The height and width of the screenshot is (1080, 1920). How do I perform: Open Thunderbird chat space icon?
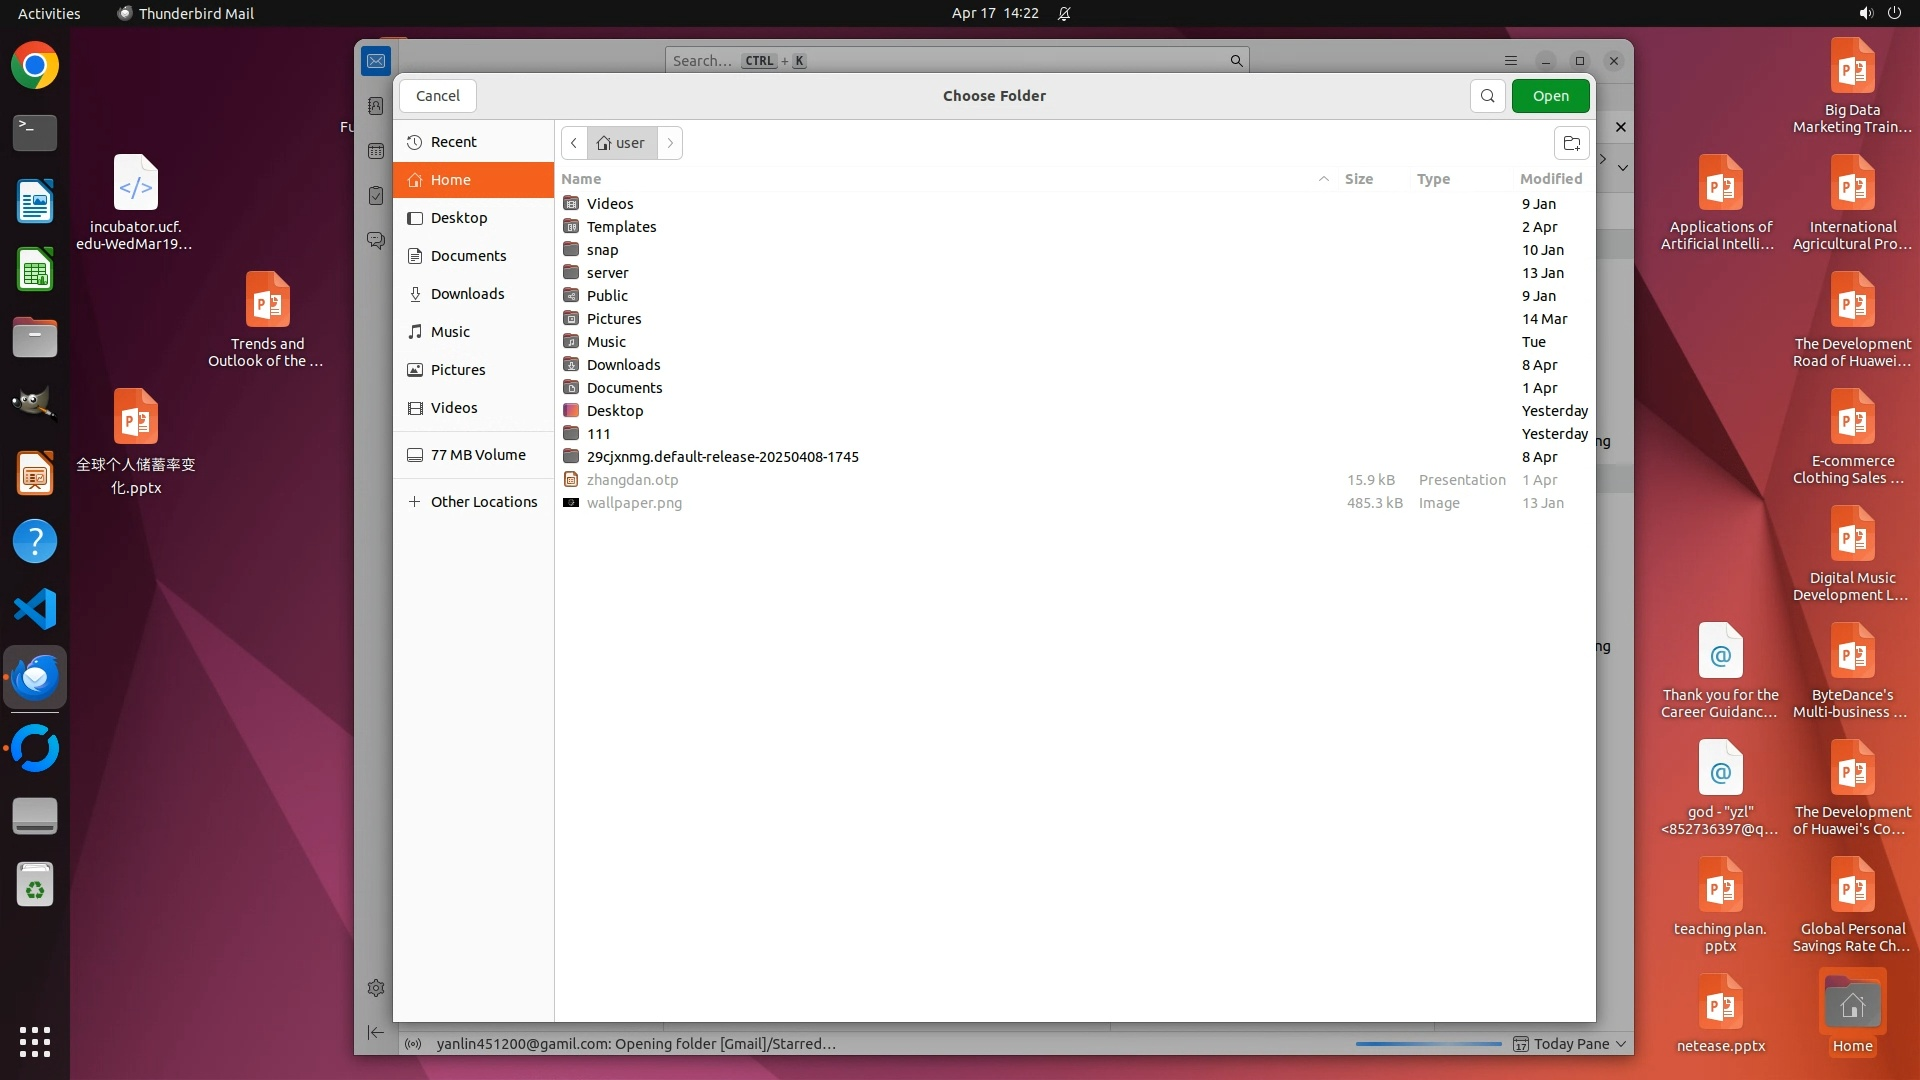coord(376,241)
